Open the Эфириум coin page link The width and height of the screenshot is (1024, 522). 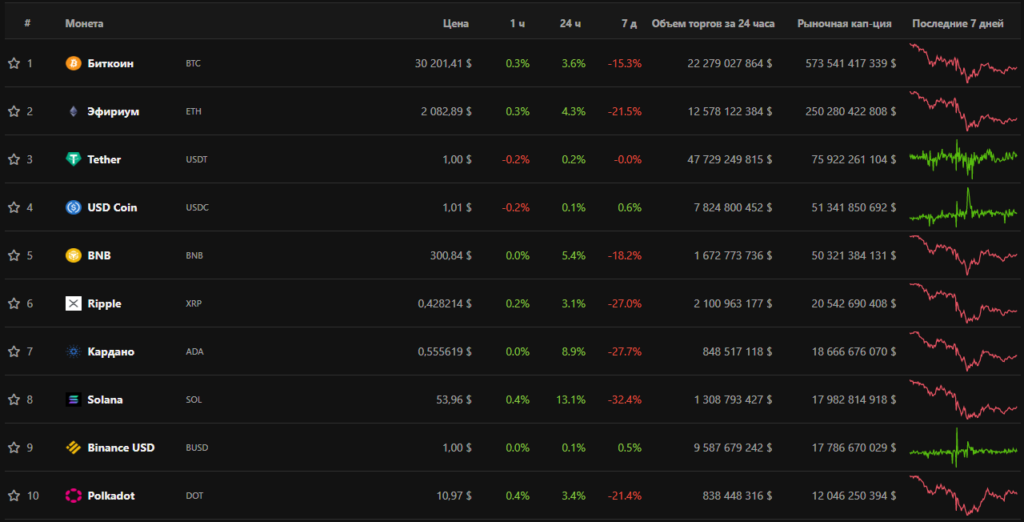point(113,112)
